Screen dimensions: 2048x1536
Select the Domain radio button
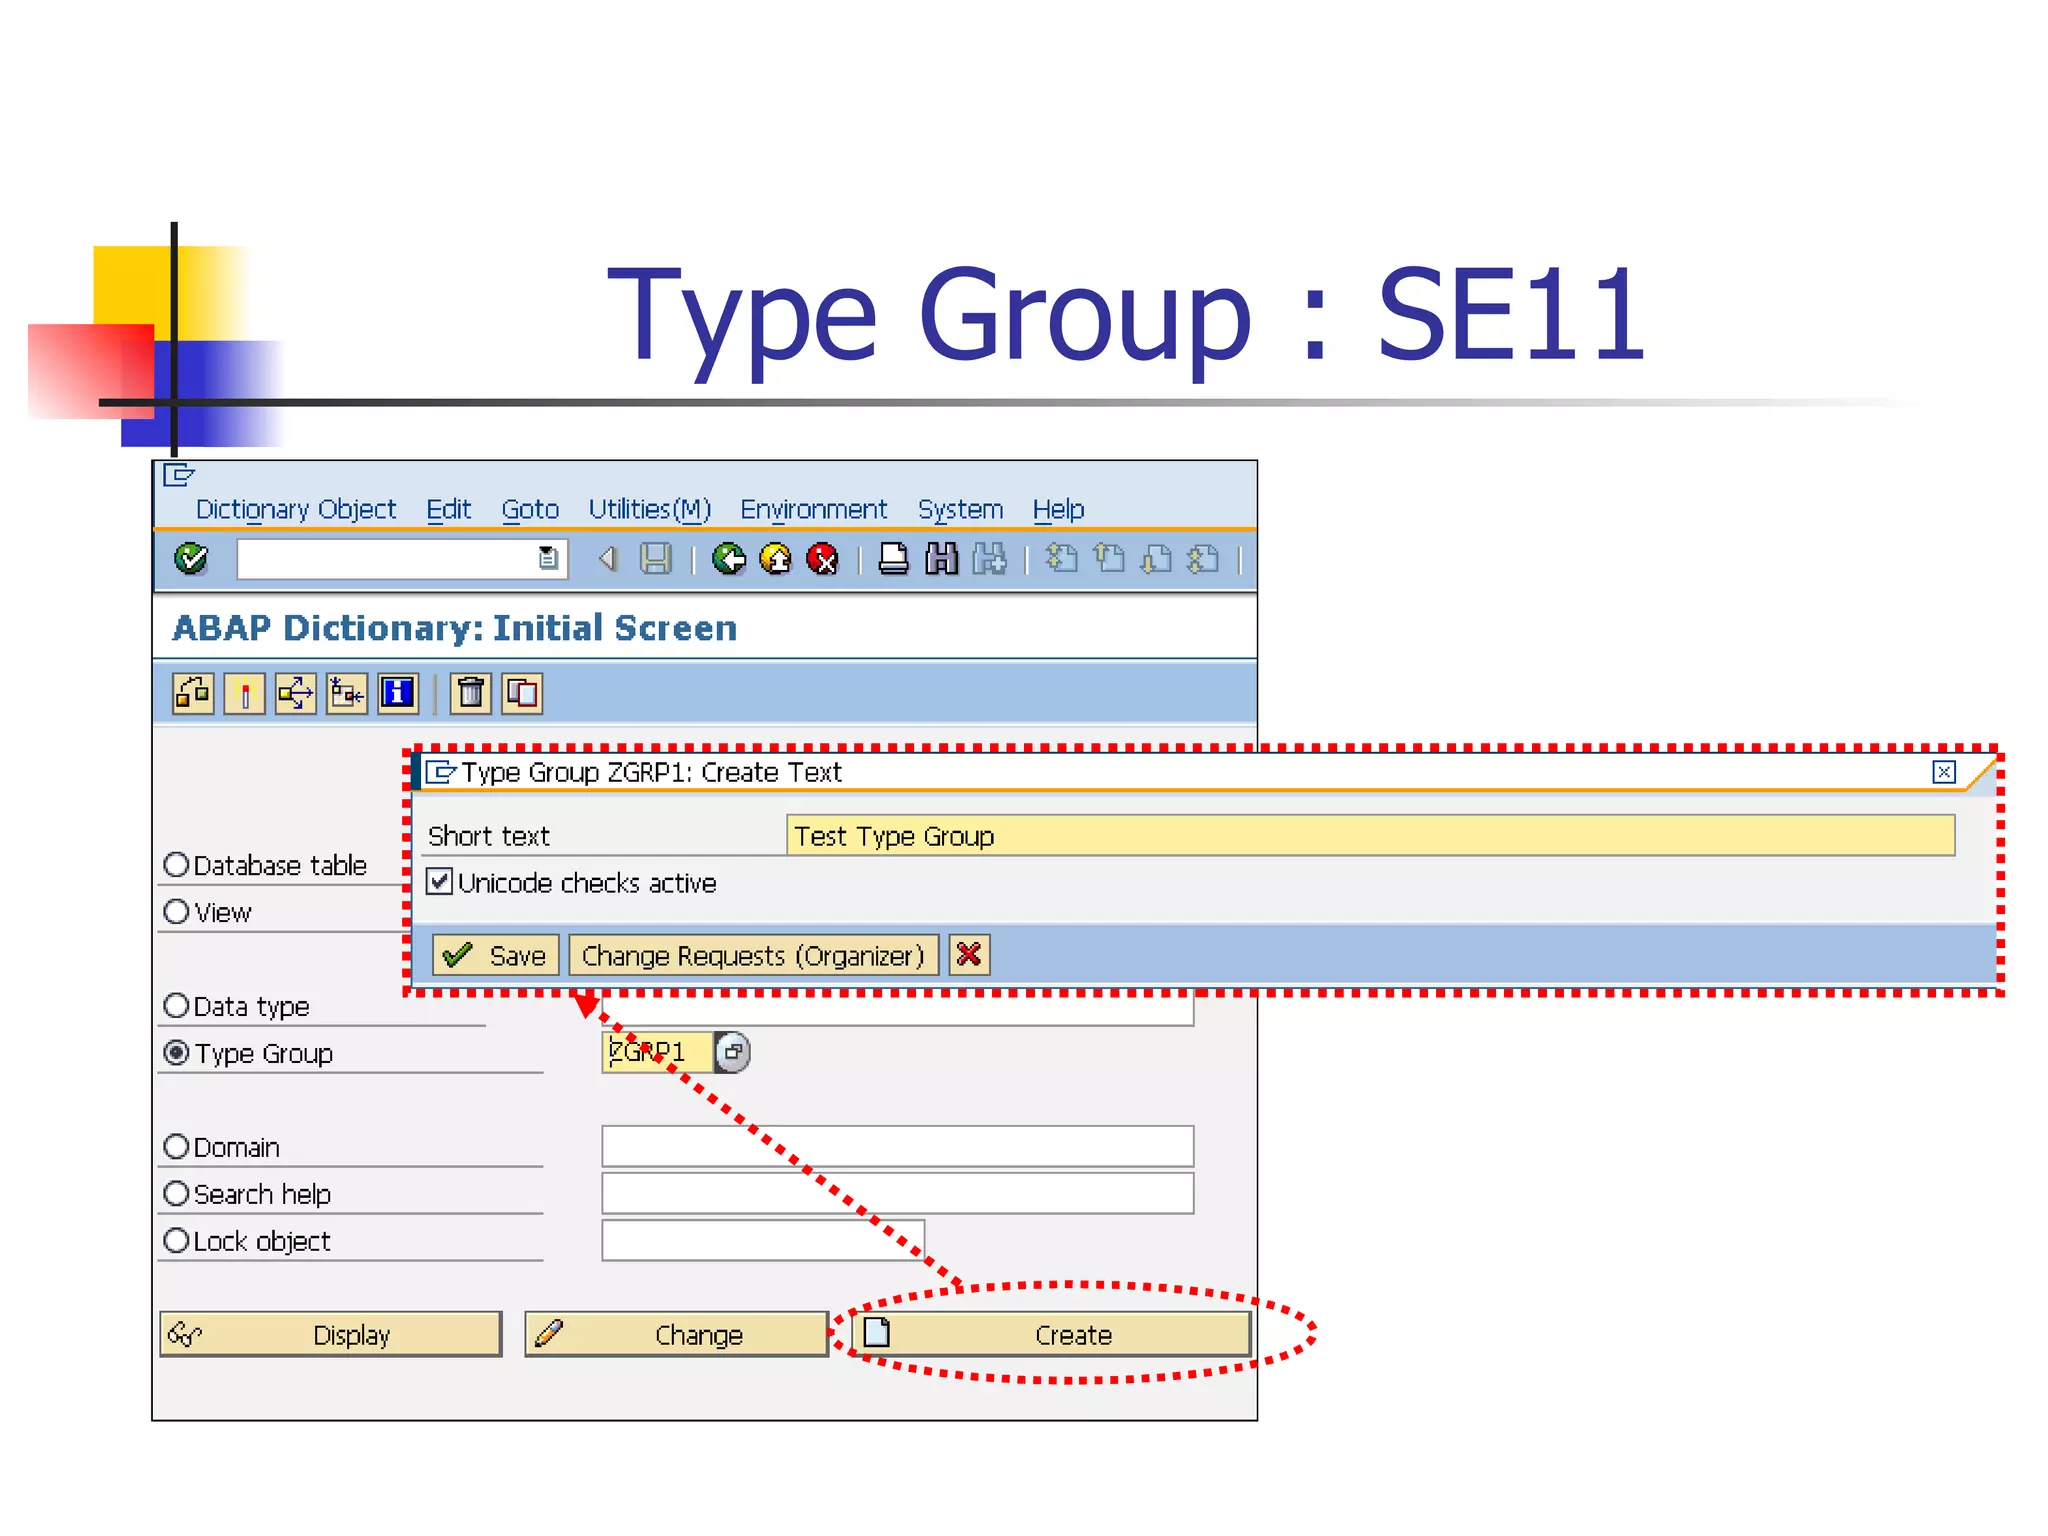pos(176,1147)
